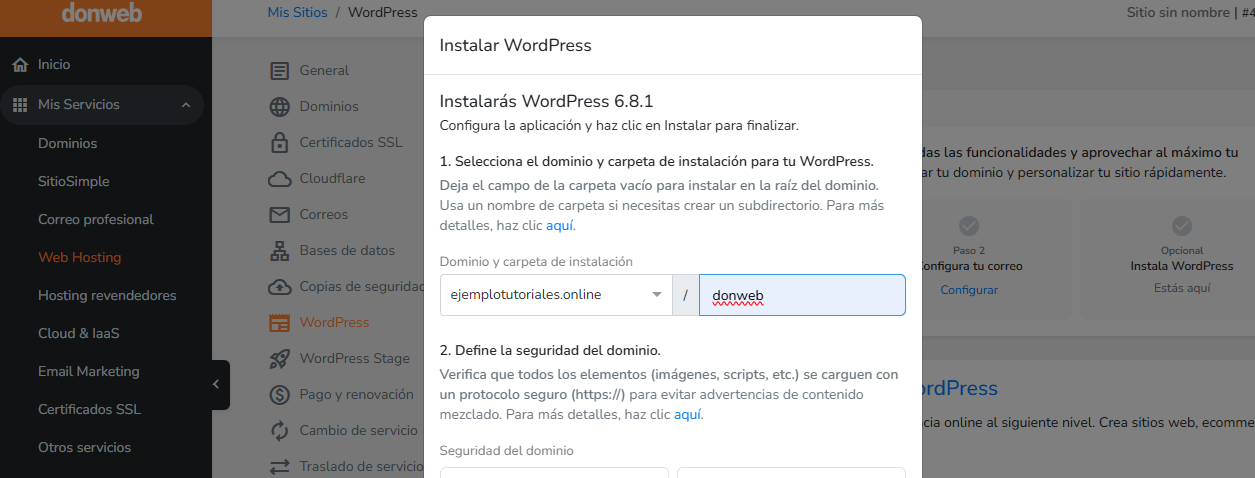Click the Cambio de servicio refresh icon
This screenshot has width=1255, height=478.
tap(280, 431)
